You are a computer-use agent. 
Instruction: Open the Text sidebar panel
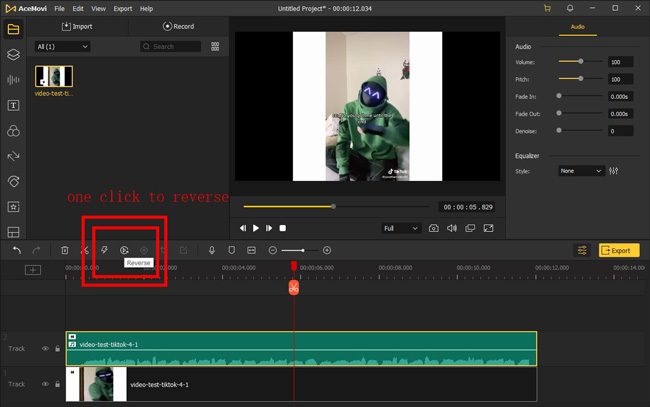pos(13,105)
